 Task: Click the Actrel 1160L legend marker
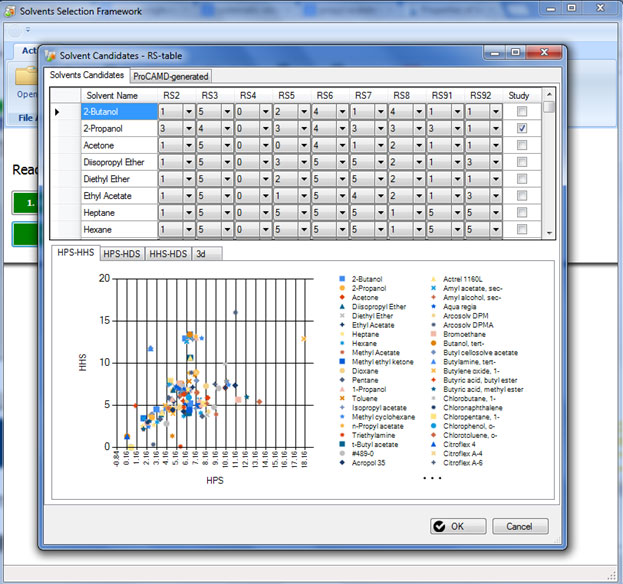432,279
